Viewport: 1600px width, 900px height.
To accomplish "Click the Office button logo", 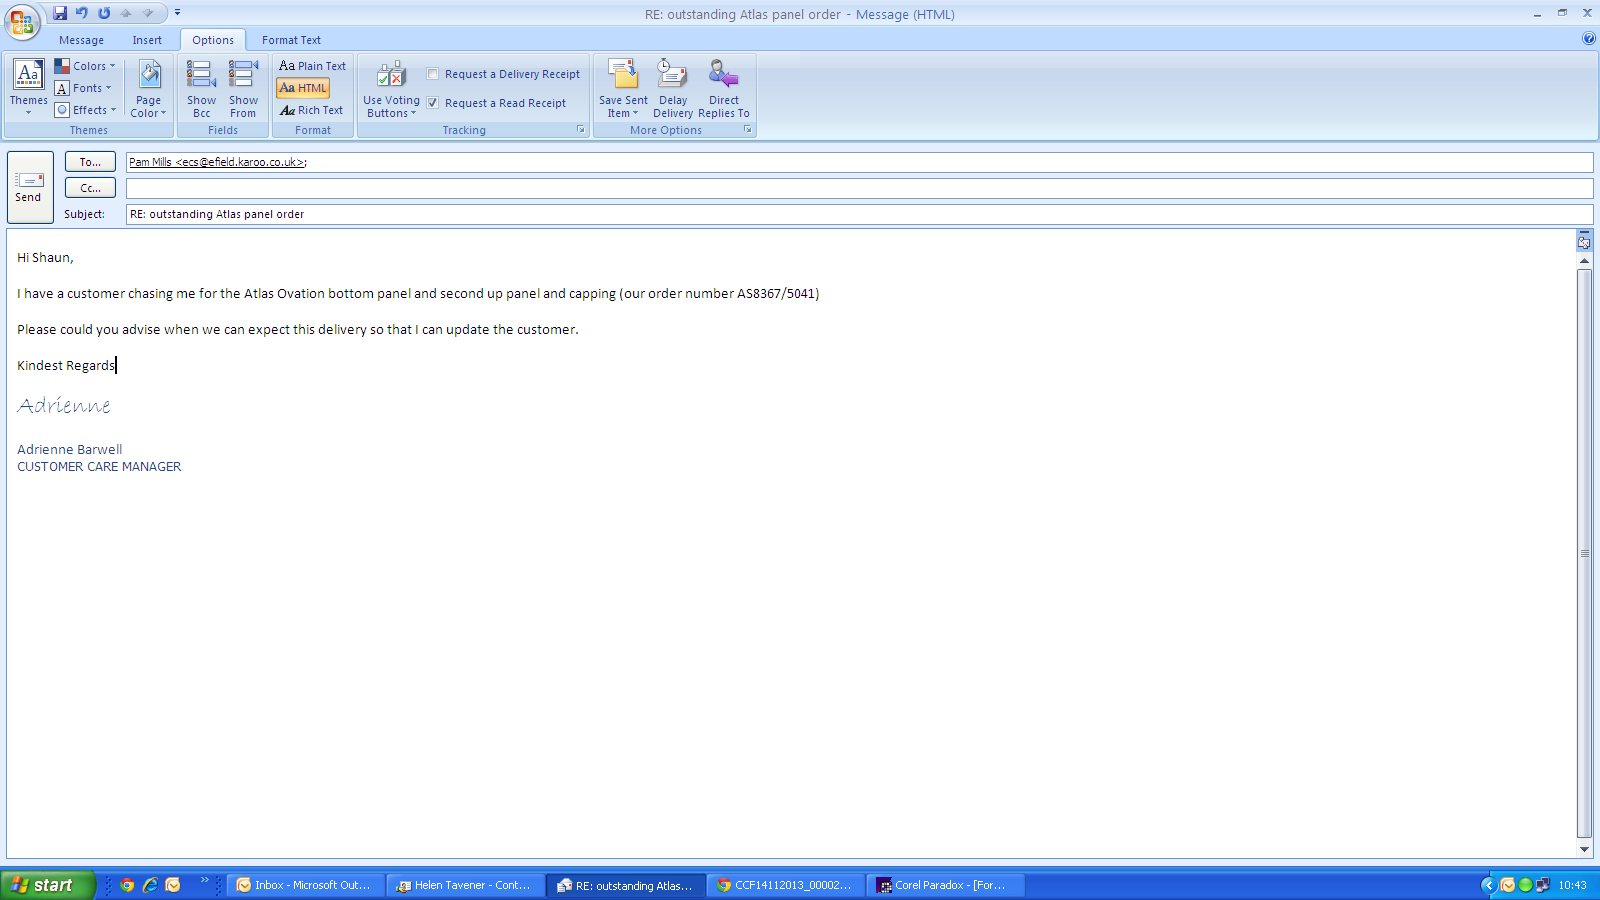I will pos(22,22).
